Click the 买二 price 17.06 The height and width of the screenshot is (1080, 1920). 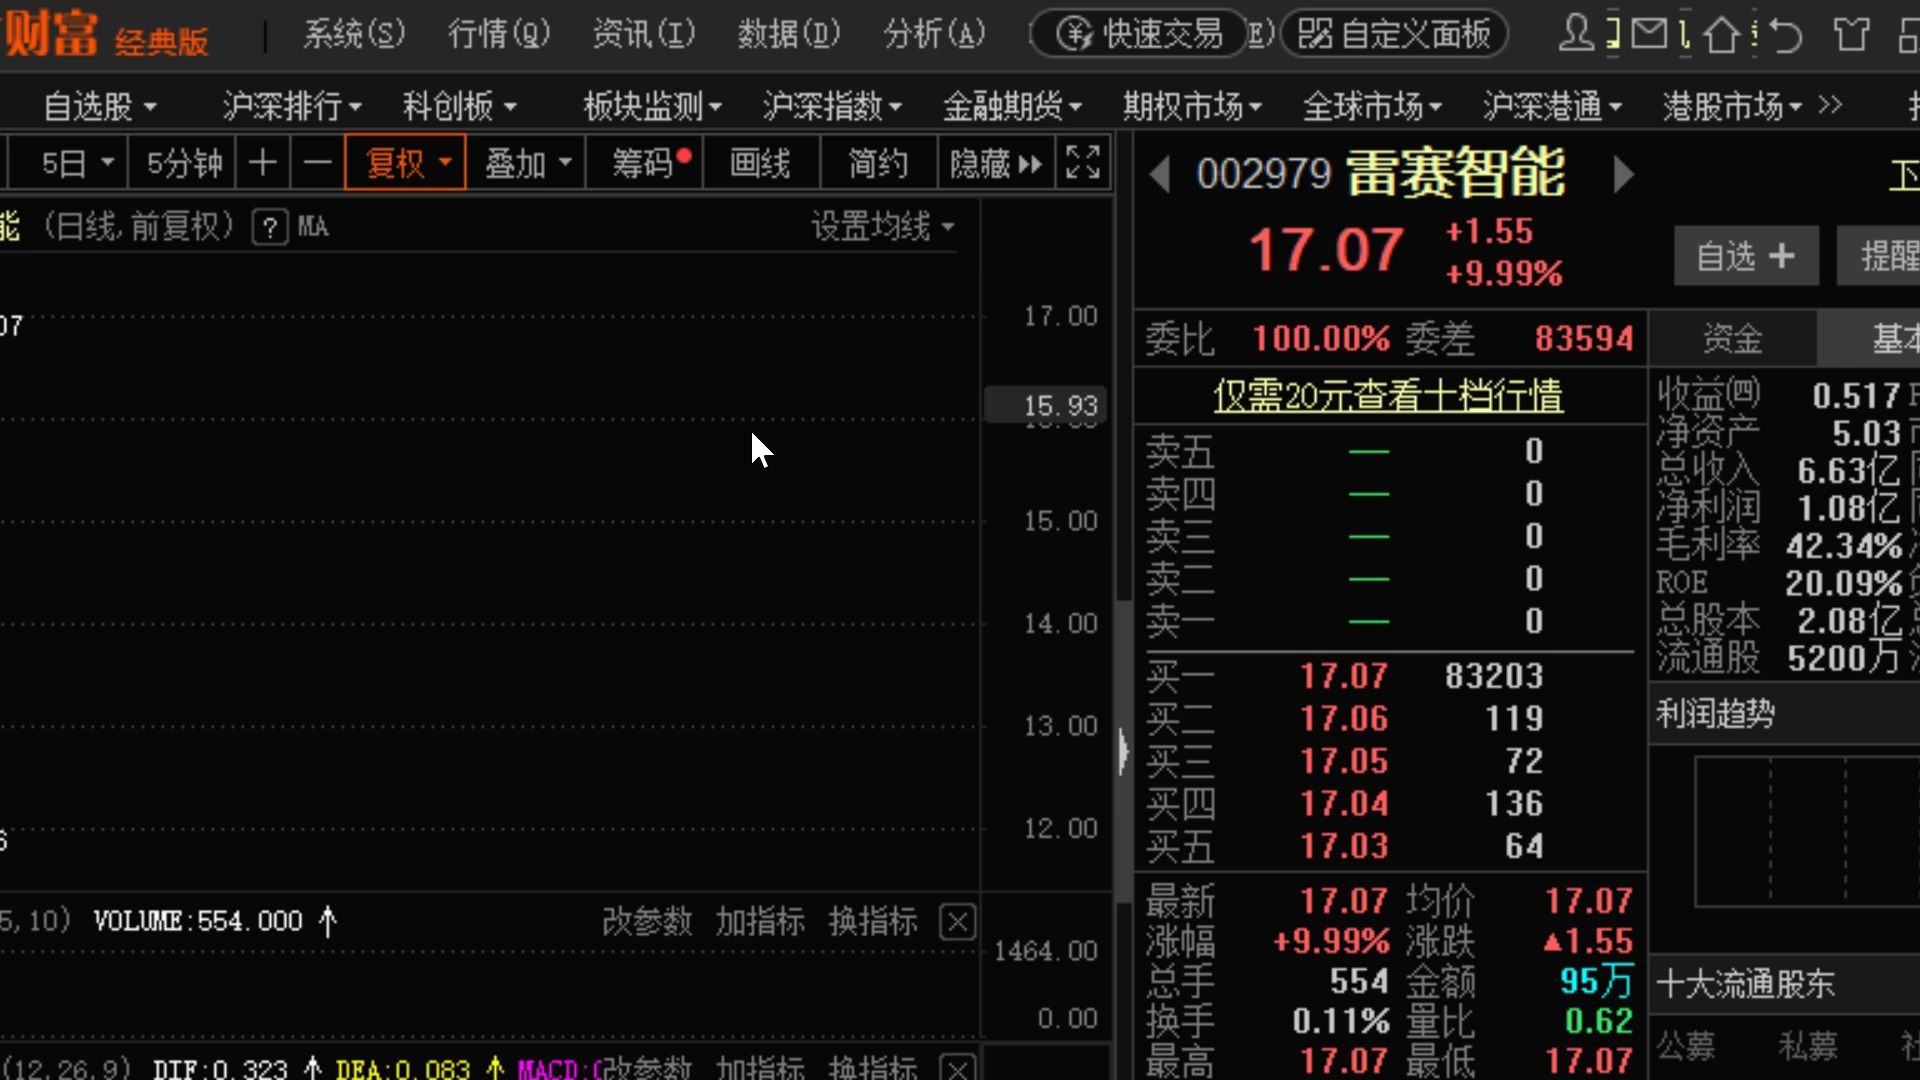[1343, 718]
